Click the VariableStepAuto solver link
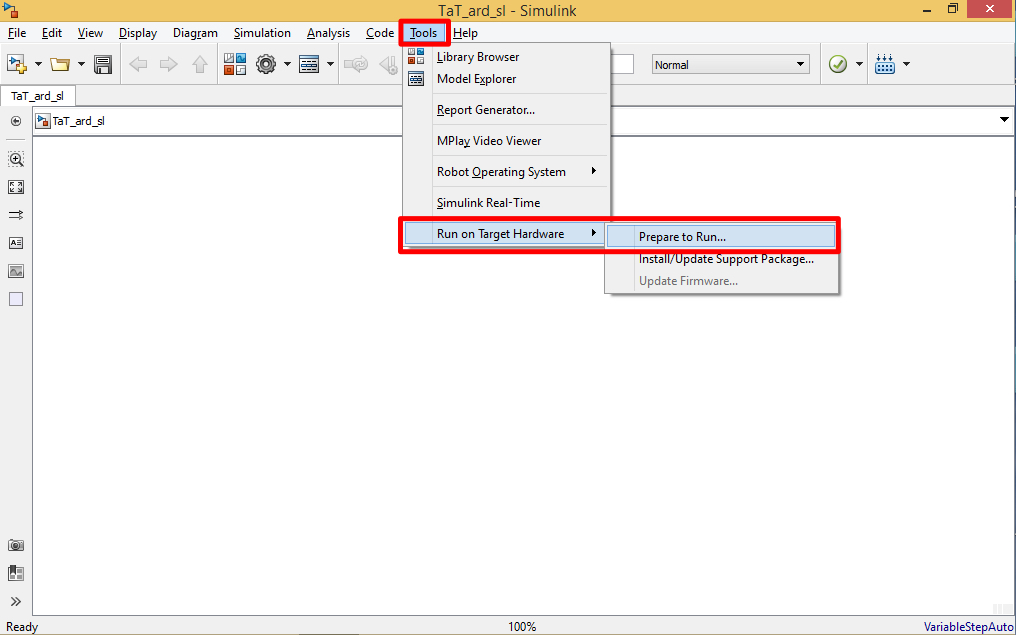Viewport: 1016px width, 635px height. click(967, 627)
